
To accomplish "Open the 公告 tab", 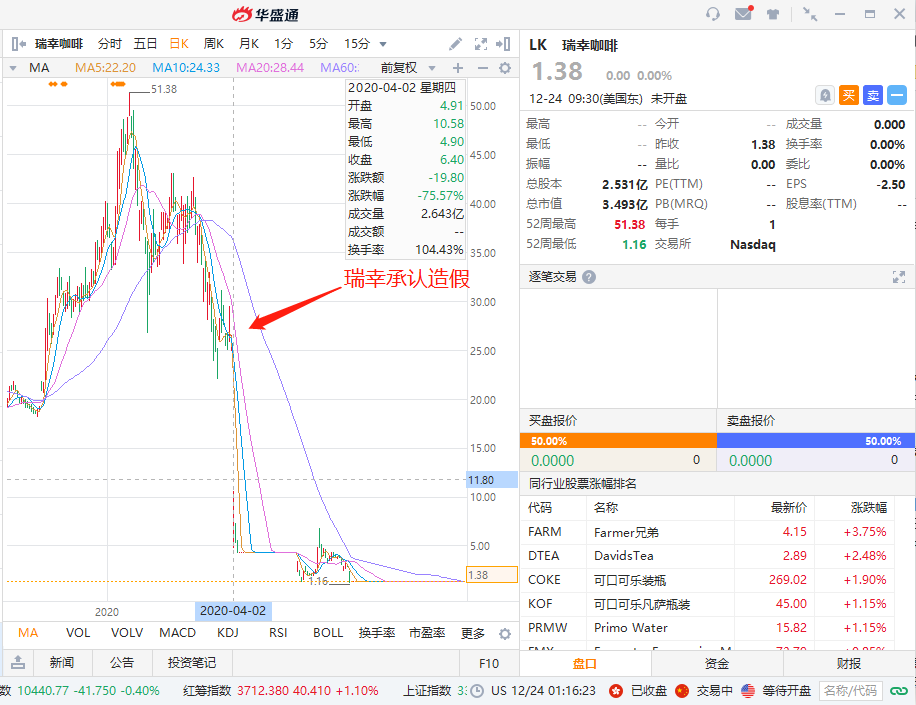I will (122, 662).
